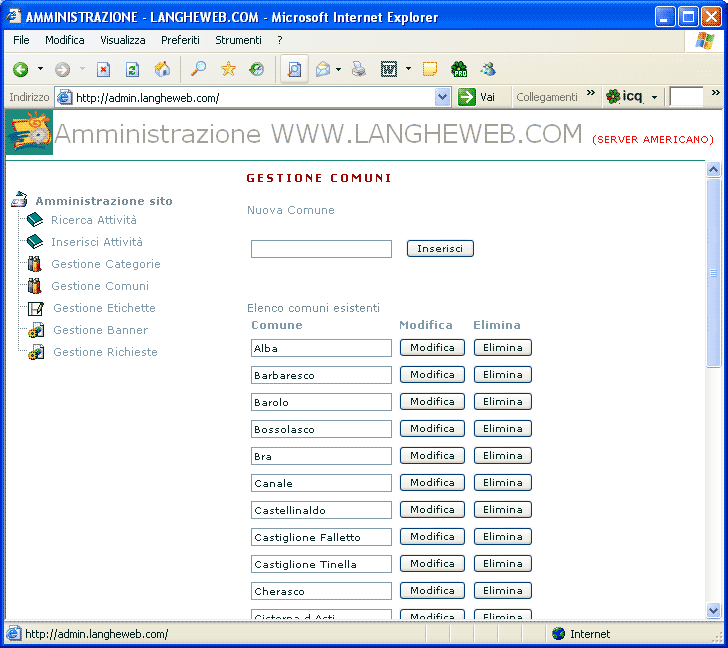This screenshot has height=648, width=728.
Task: Click the yellow note icon in the toolbar
Action: tap(429, 69)
